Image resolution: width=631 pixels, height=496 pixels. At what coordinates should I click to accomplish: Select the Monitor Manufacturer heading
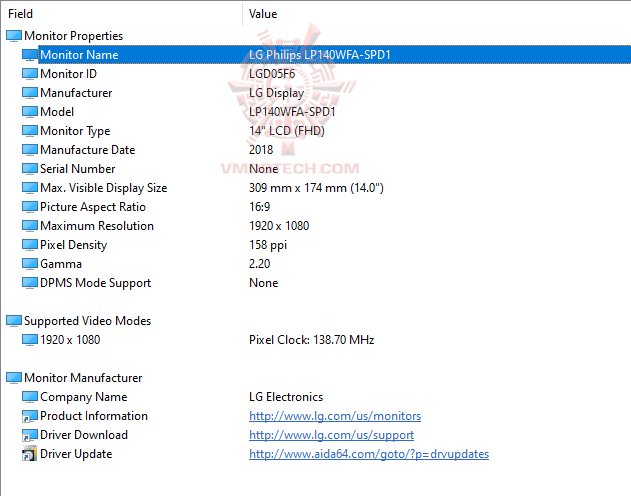point(83,378)
